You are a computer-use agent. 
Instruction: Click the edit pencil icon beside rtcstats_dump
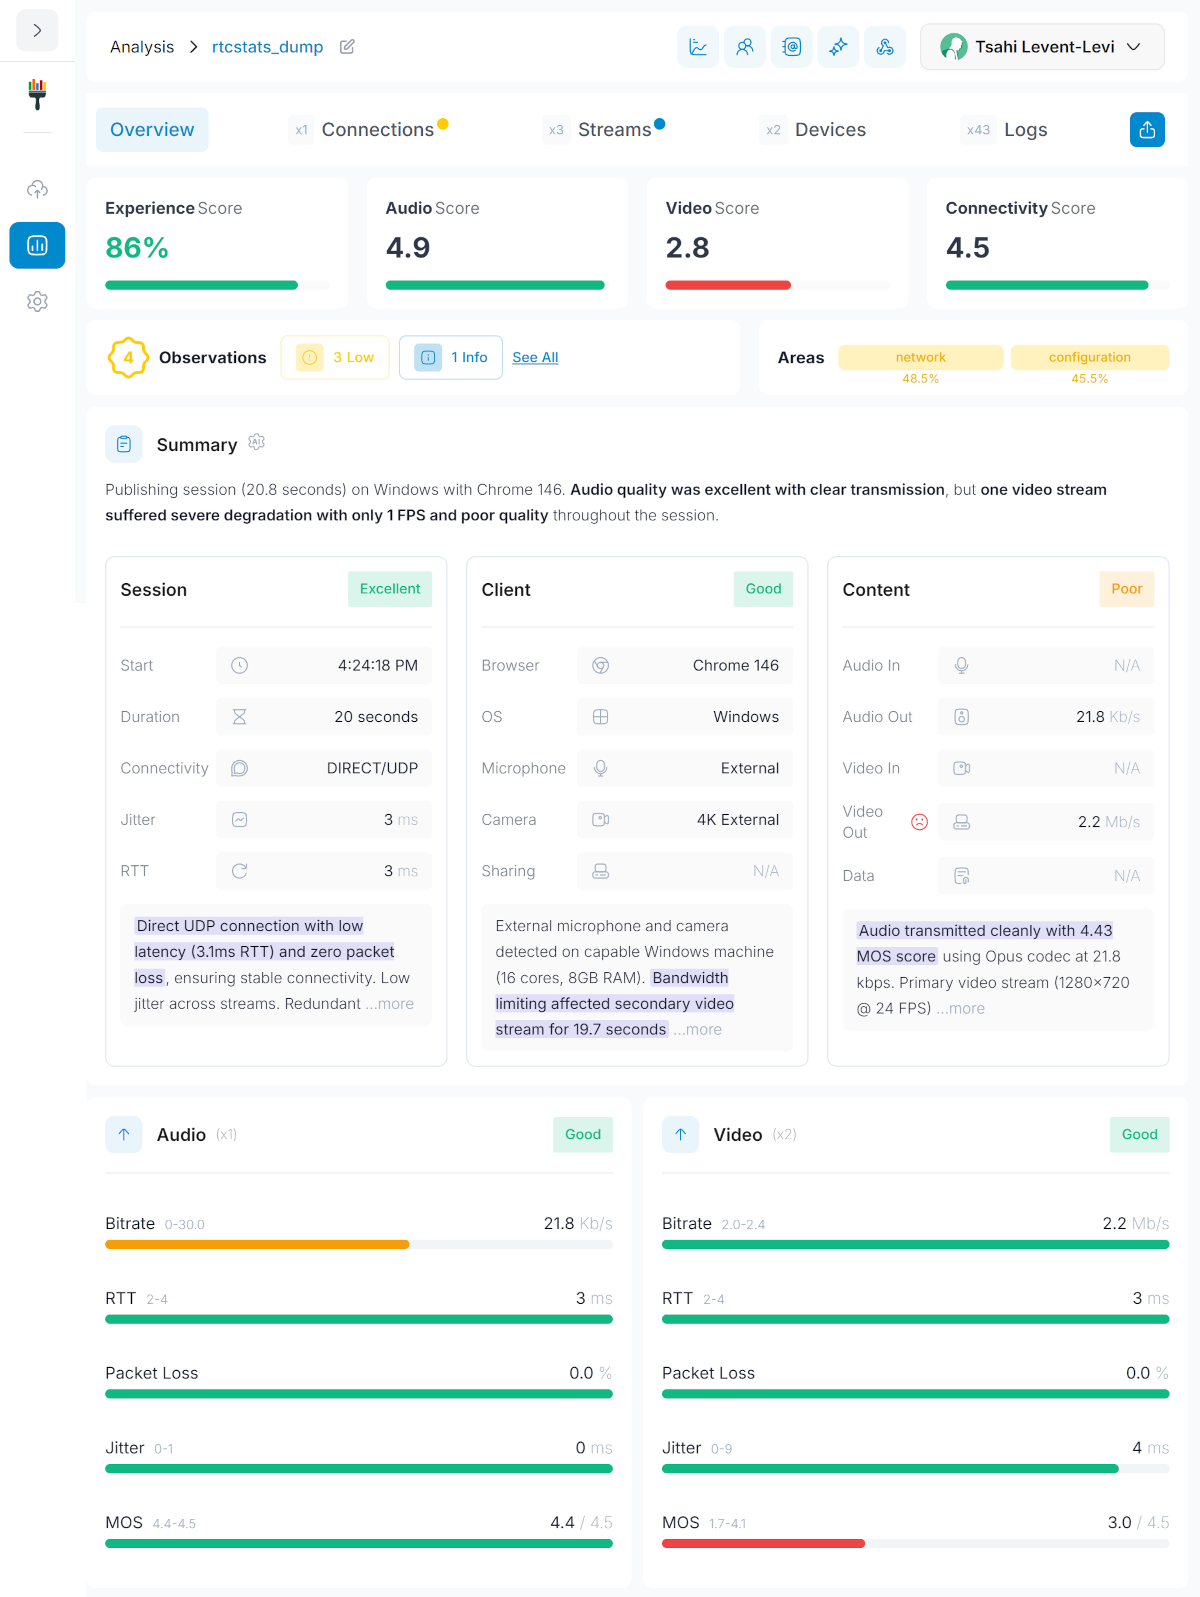coord(347,47)
